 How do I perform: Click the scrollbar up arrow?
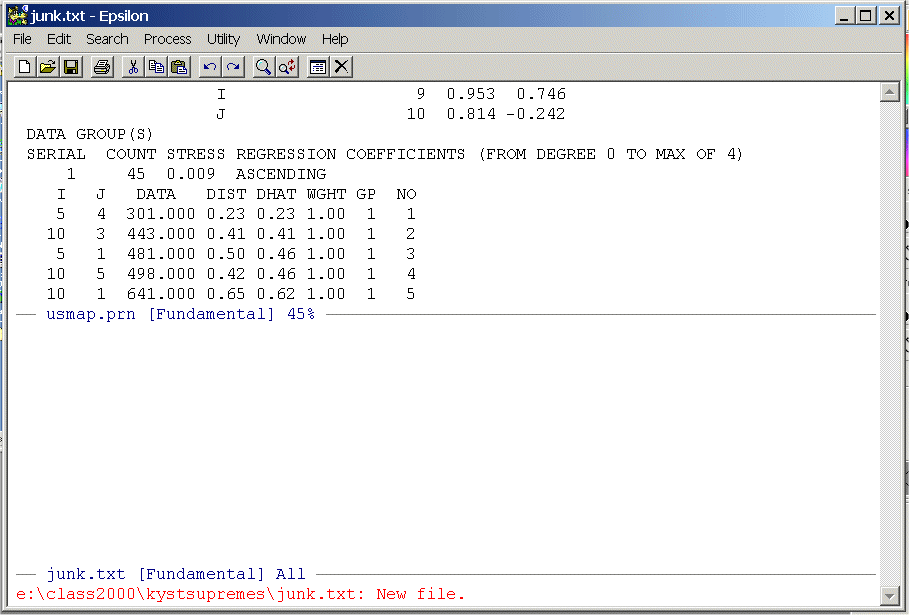[889, 93]
